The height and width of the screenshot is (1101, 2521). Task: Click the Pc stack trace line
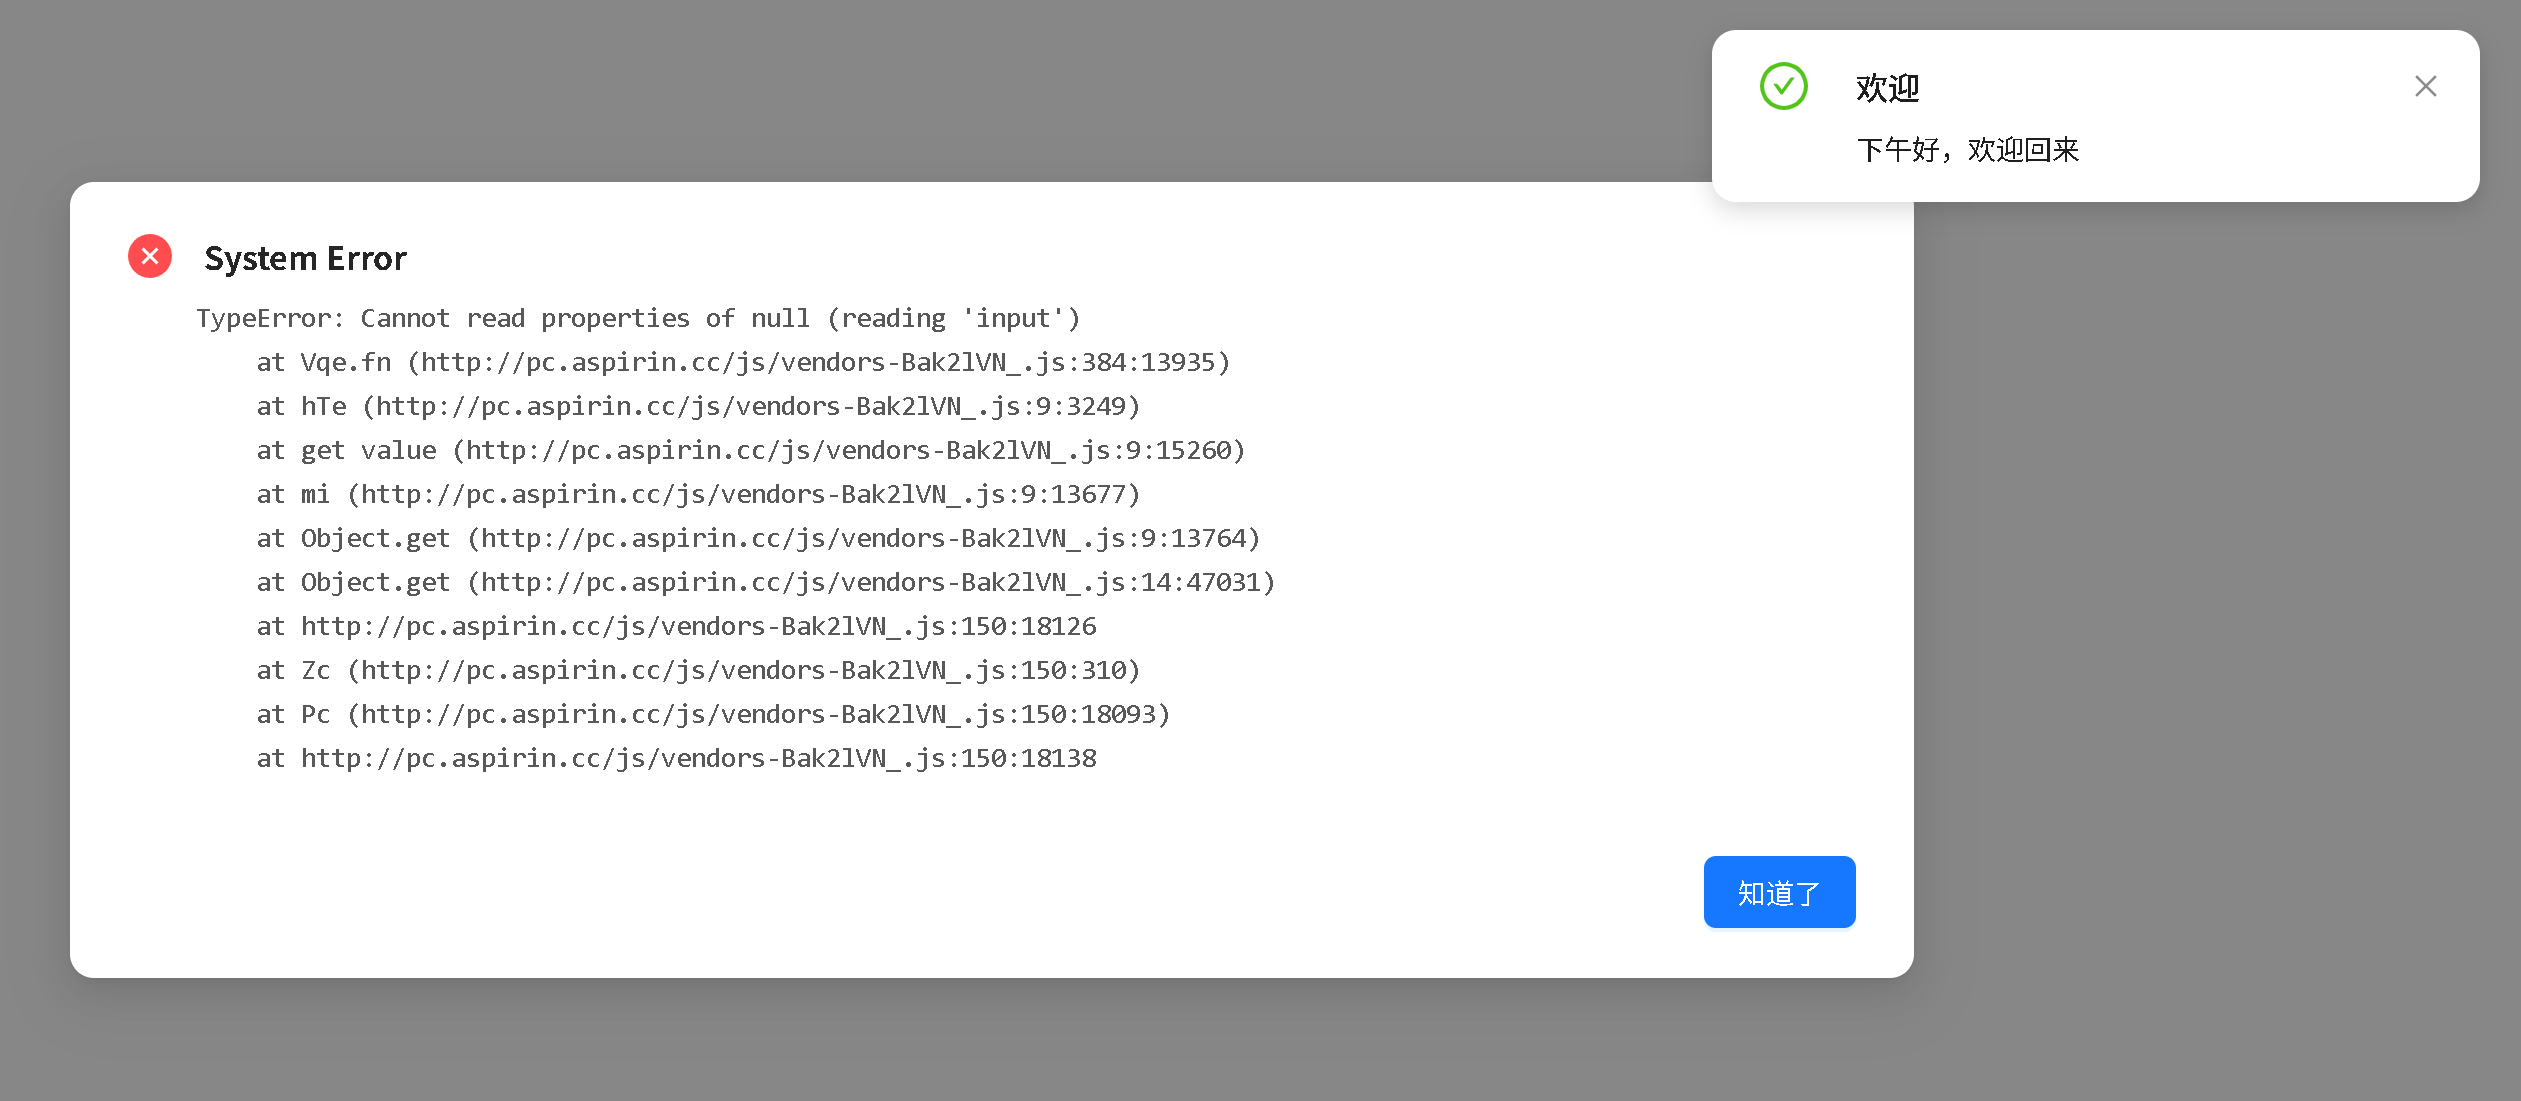[713, 714]
